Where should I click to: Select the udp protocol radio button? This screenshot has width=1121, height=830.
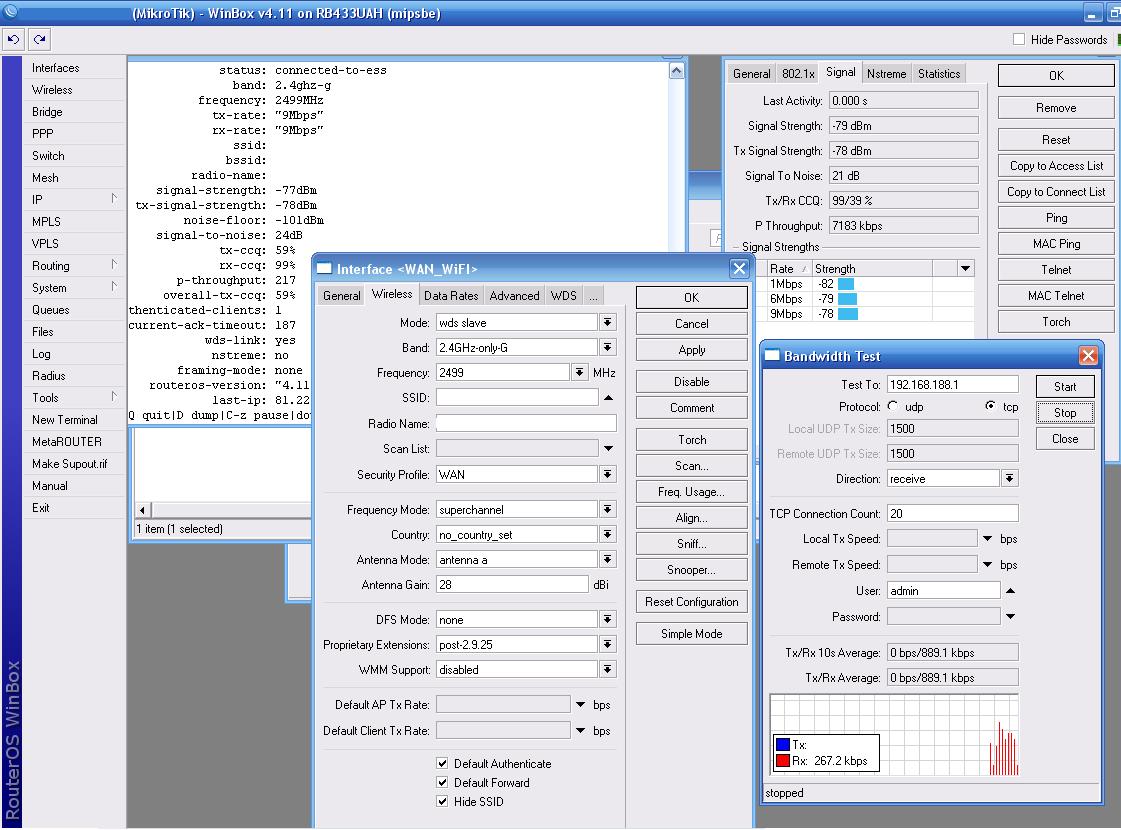(893, 407)
